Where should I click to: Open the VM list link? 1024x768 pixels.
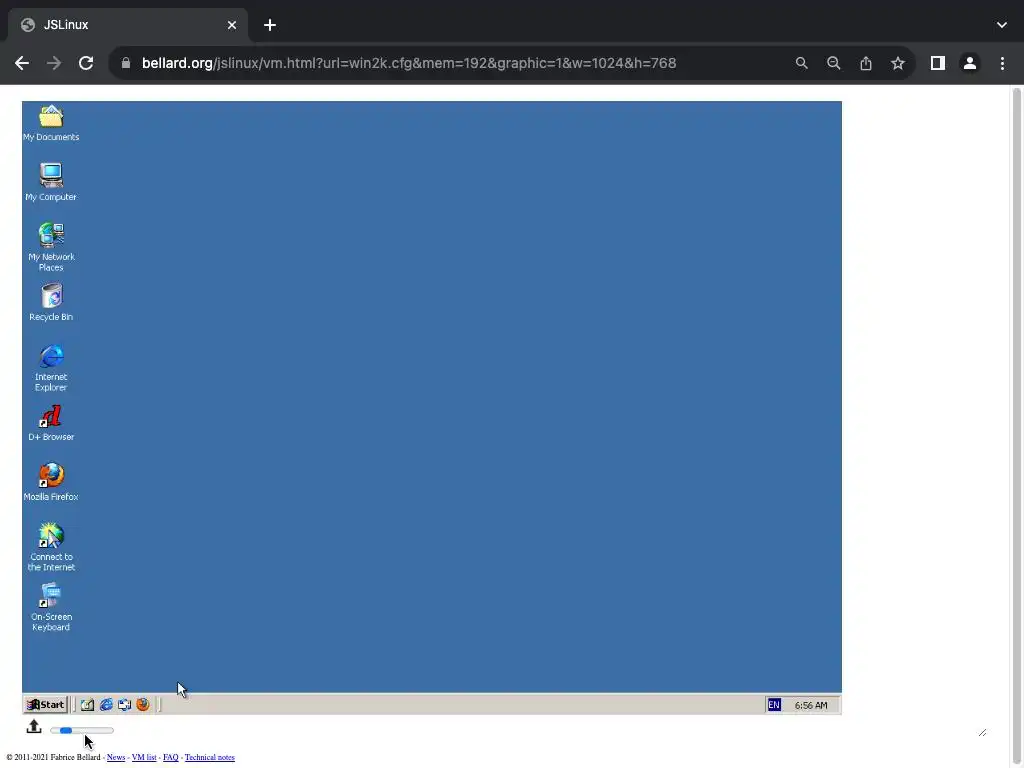click(144, 758)
